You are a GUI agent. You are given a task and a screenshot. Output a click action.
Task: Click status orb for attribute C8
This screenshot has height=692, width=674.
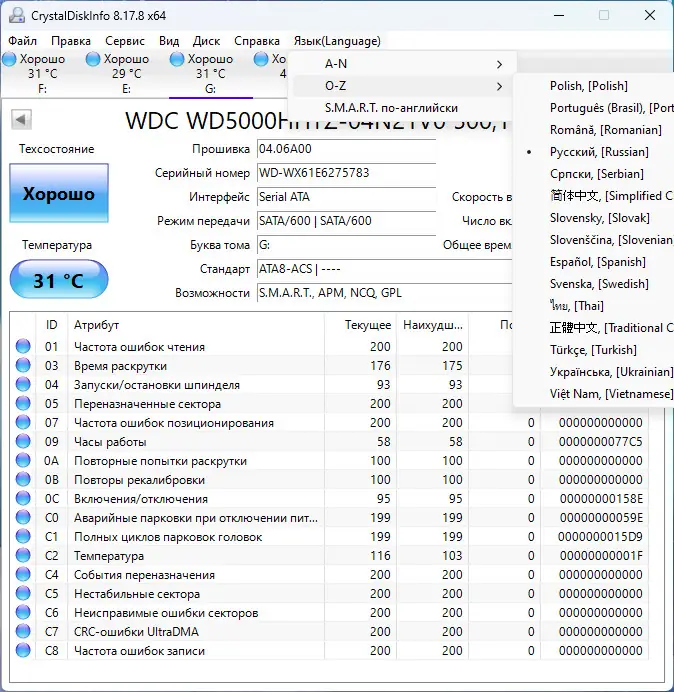tap(23, 650)
